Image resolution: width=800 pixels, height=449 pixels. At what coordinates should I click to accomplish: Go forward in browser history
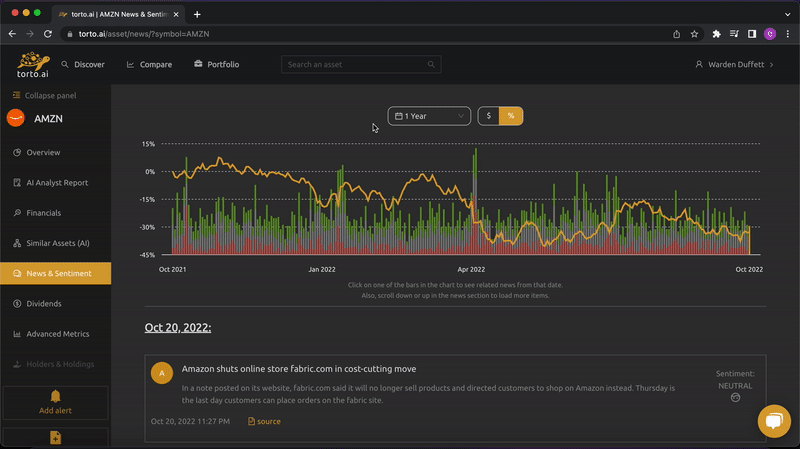[x=30, y=34]
